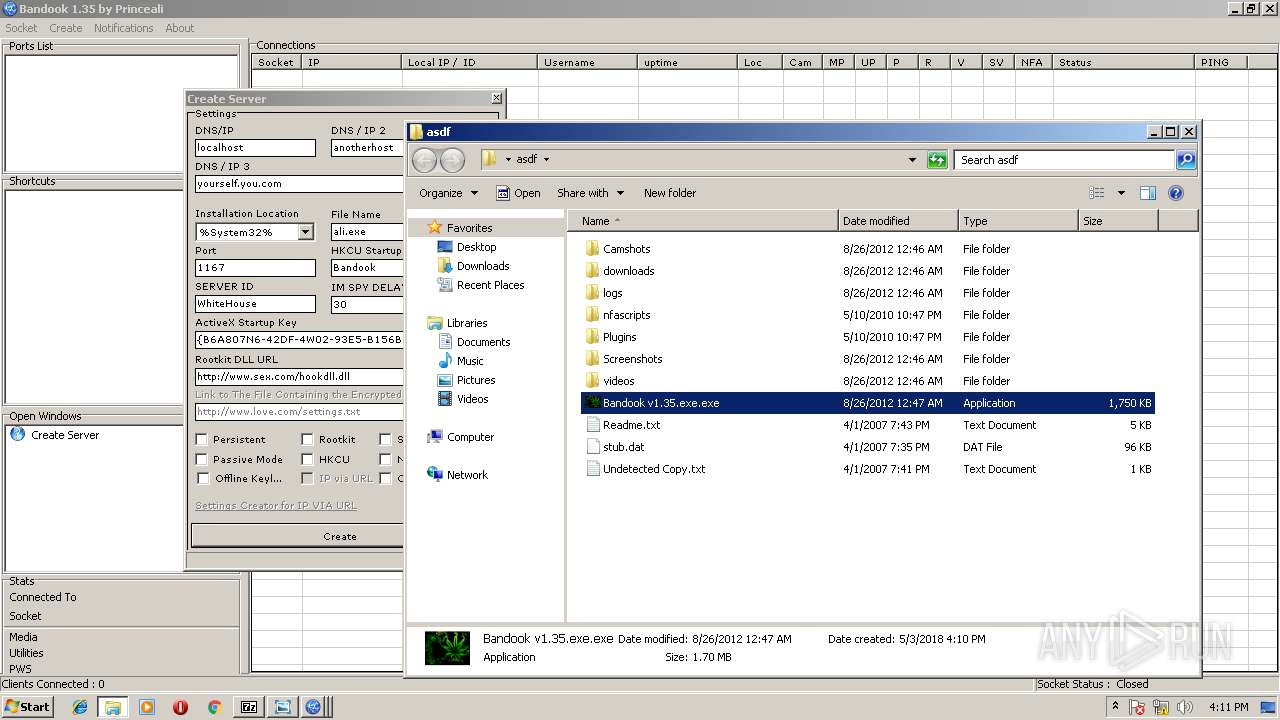Click the asdf path breadcrumb arrow
1280x720 pixels.
tap(546, 160)
